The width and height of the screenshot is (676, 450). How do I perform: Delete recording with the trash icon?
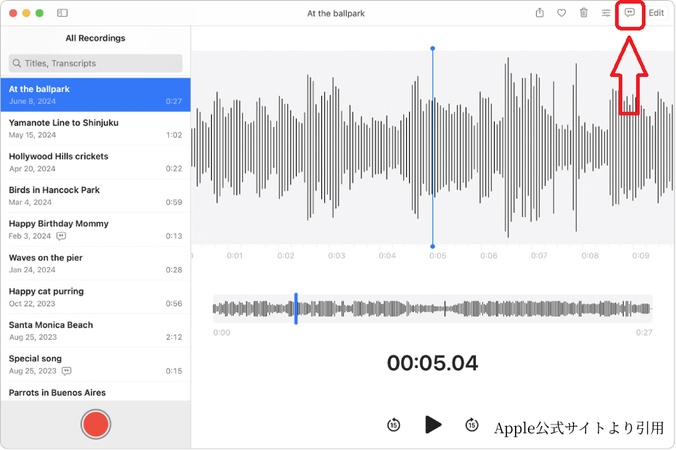[583, 13]
